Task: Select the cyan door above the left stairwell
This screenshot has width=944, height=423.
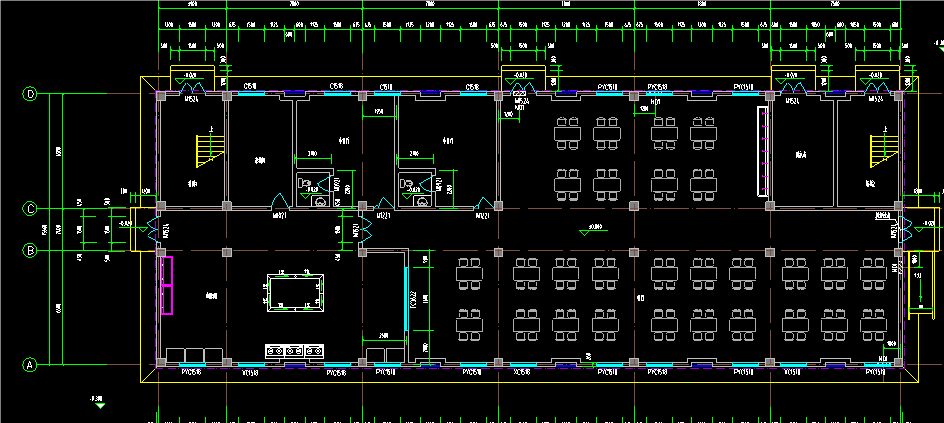Action: click(193, 88)
